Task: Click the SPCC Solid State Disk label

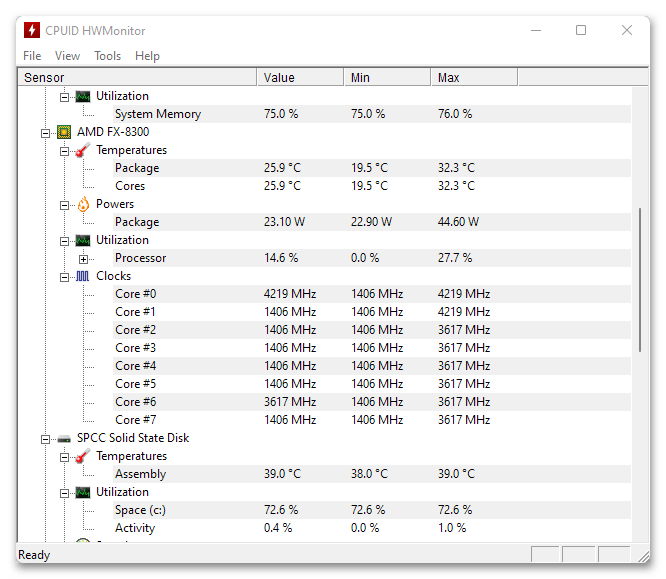Action: tap(133, 438)
